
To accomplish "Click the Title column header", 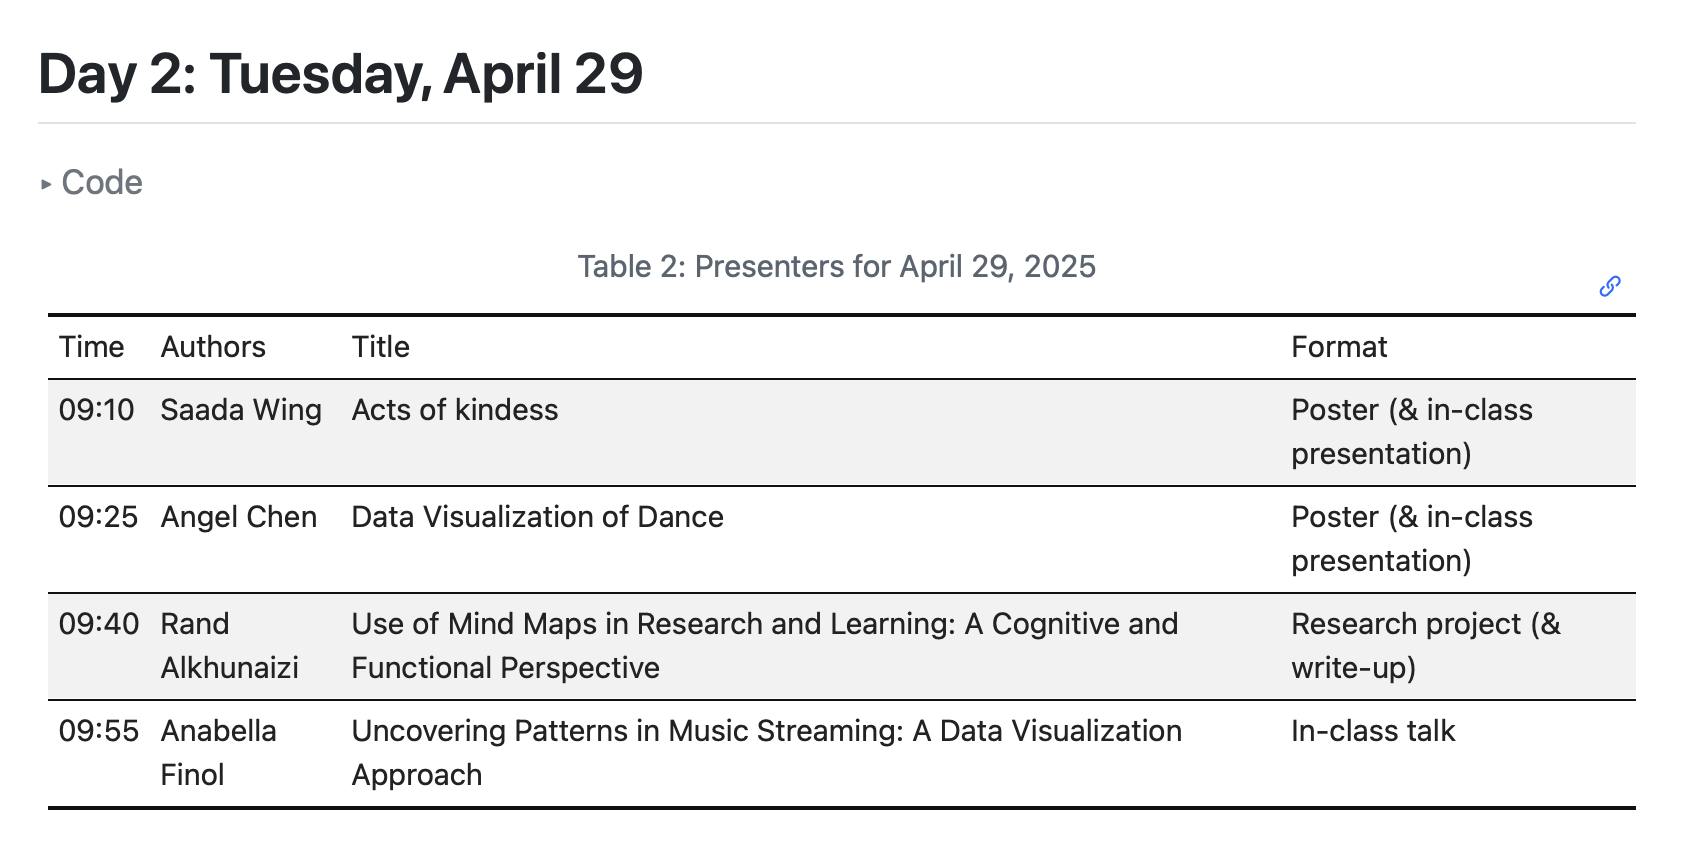I will click(381, 347).
